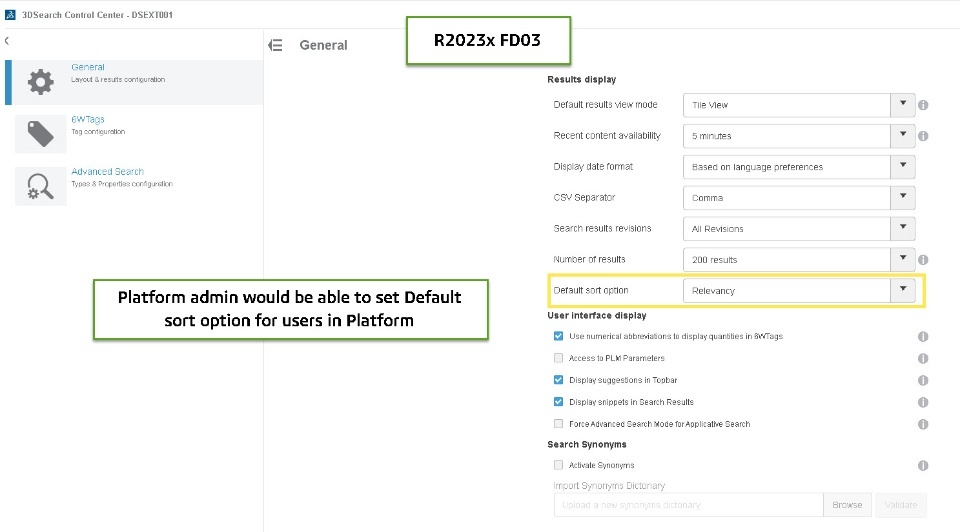Click info icon beside Recent content availability

click(924, 136)
